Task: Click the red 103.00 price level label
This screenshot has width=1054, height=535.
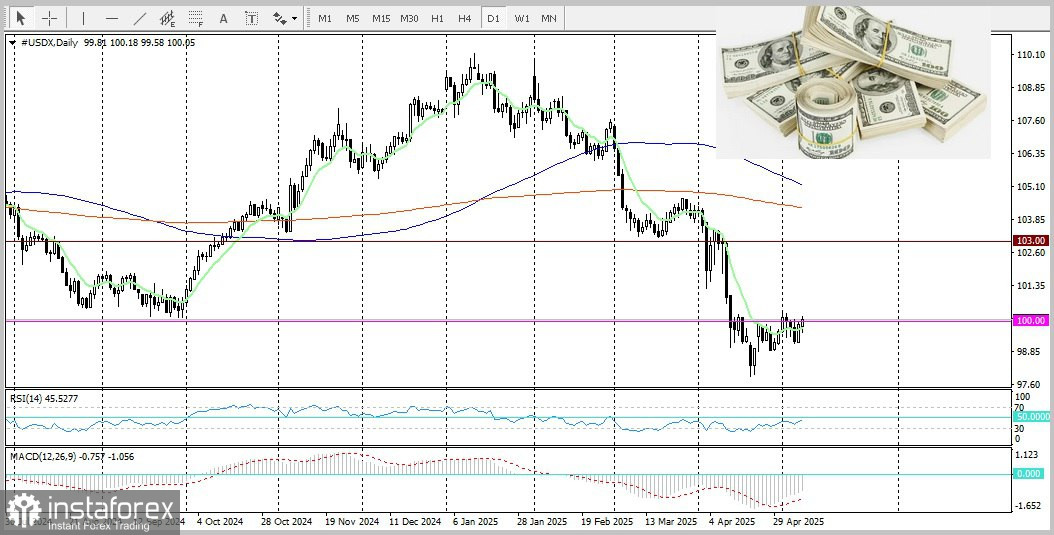Action: coord(1030,241)
